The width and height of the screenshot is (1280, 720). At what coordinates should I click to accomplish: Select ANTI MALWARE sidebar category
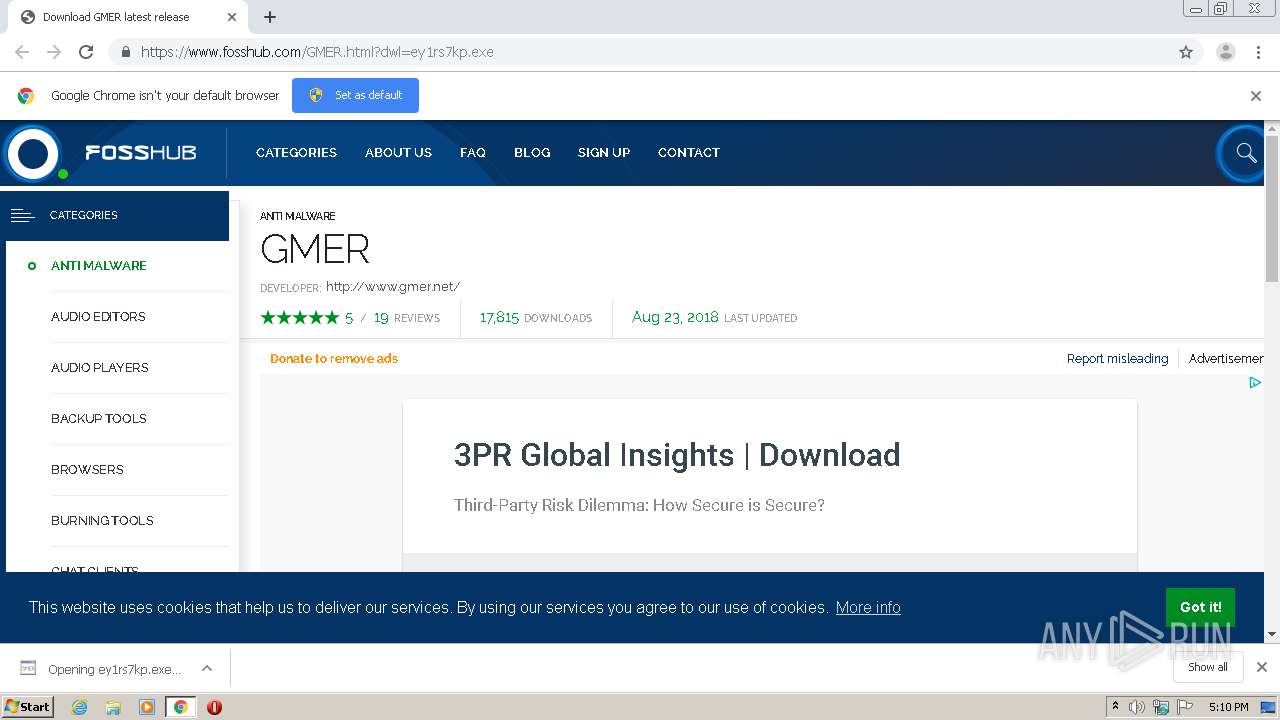pos(99,266)
